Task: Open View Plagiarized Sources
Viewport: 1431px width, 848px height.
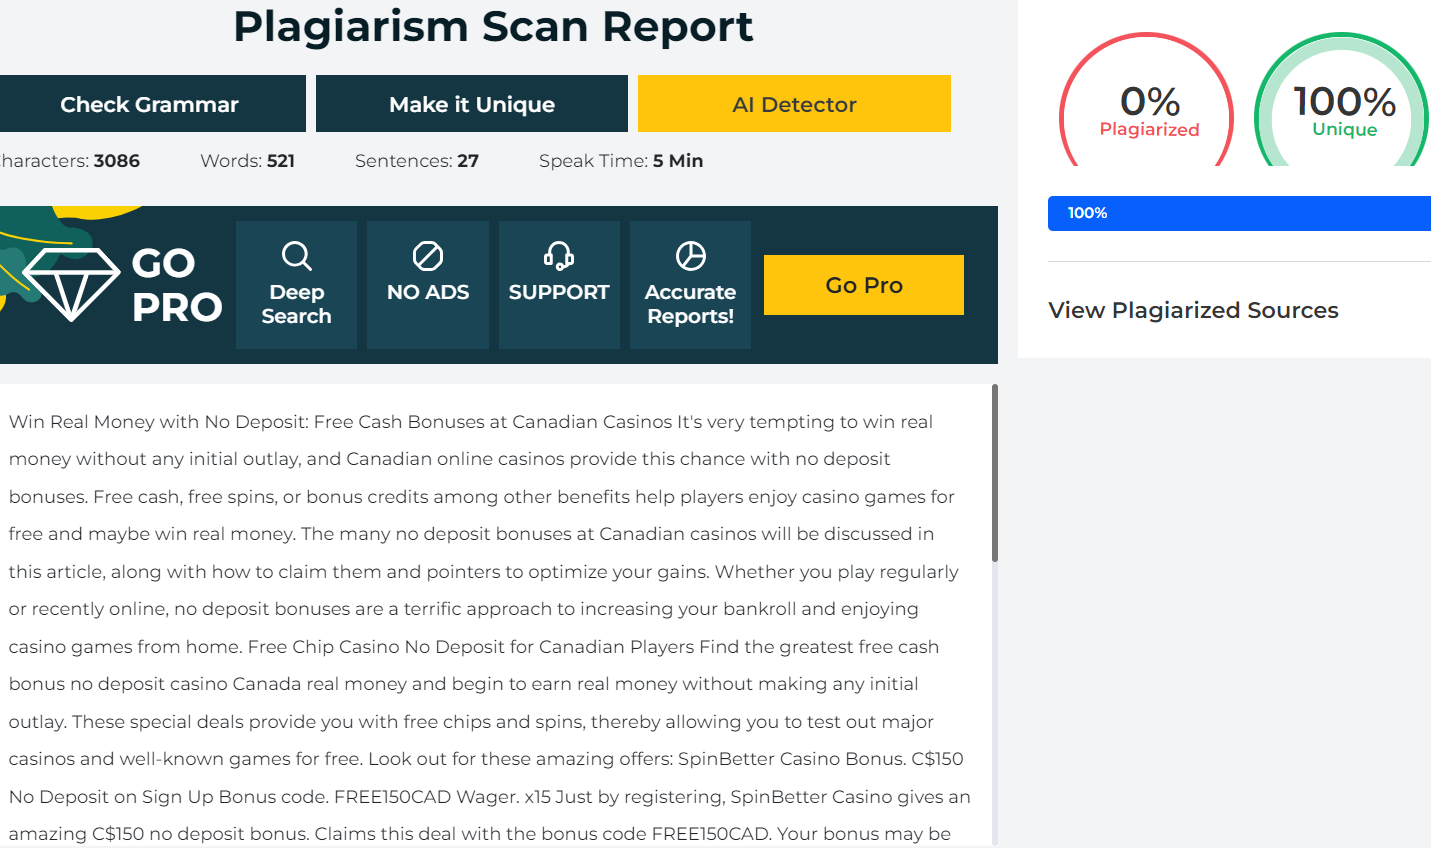Action: [x=1193, y=310]
